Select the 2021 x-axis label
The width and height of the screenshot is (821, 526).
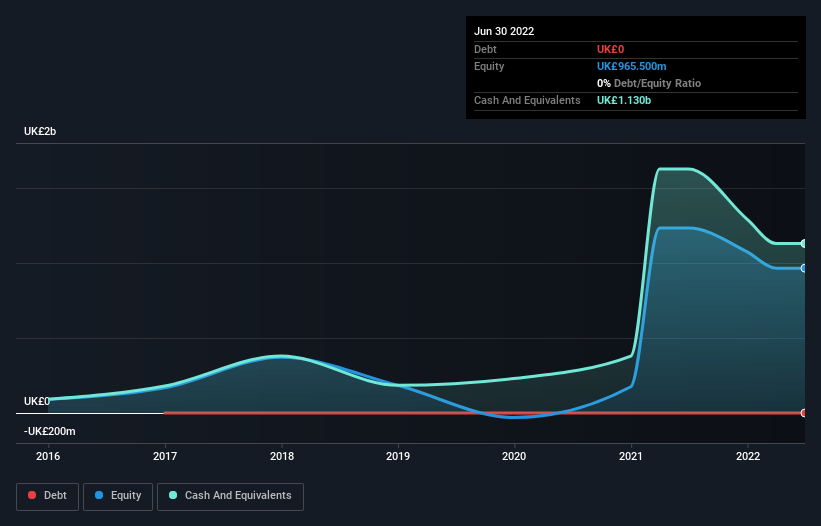pyautogui.click(x=631, y=456)
